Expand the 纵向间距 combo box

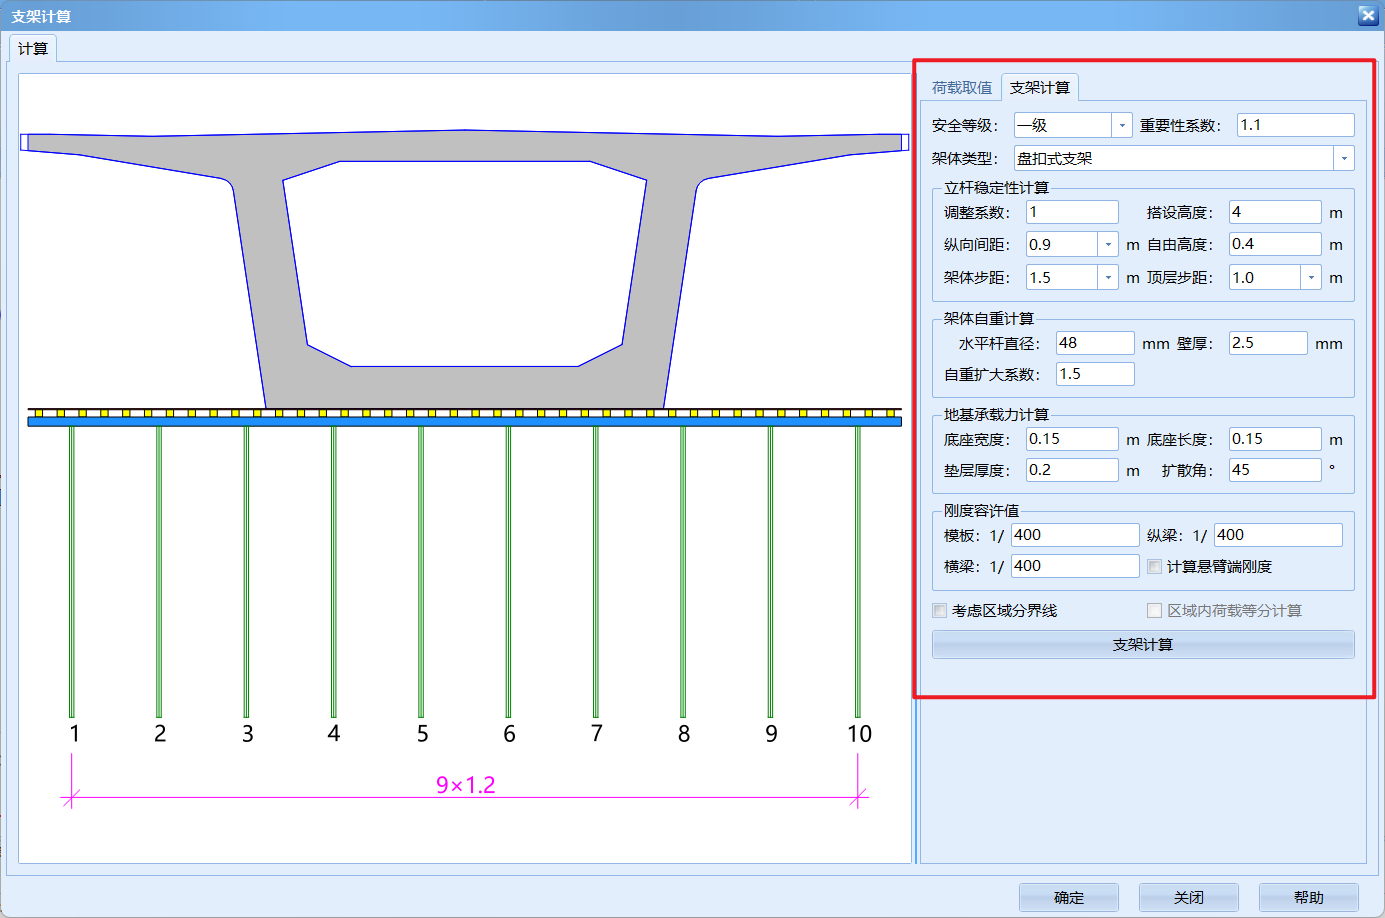pos(1108,245)
